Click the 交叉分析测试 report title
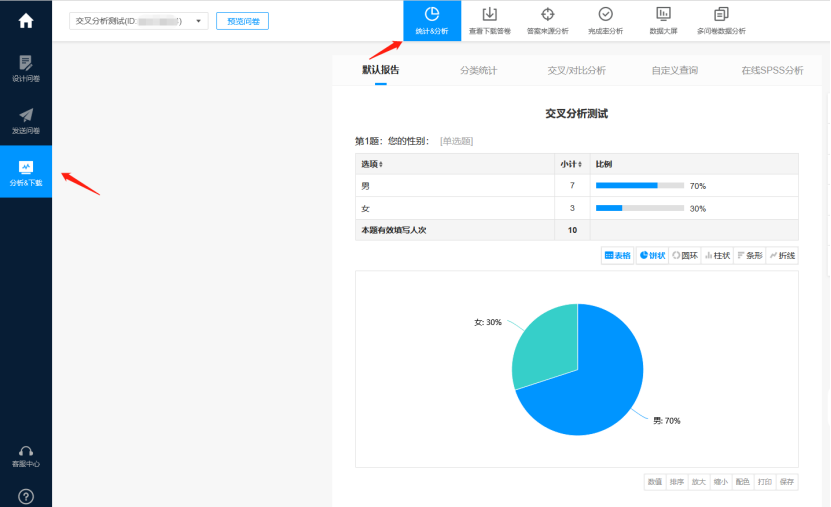This screenshot has height=507, width=831. (x=577, y=114)
